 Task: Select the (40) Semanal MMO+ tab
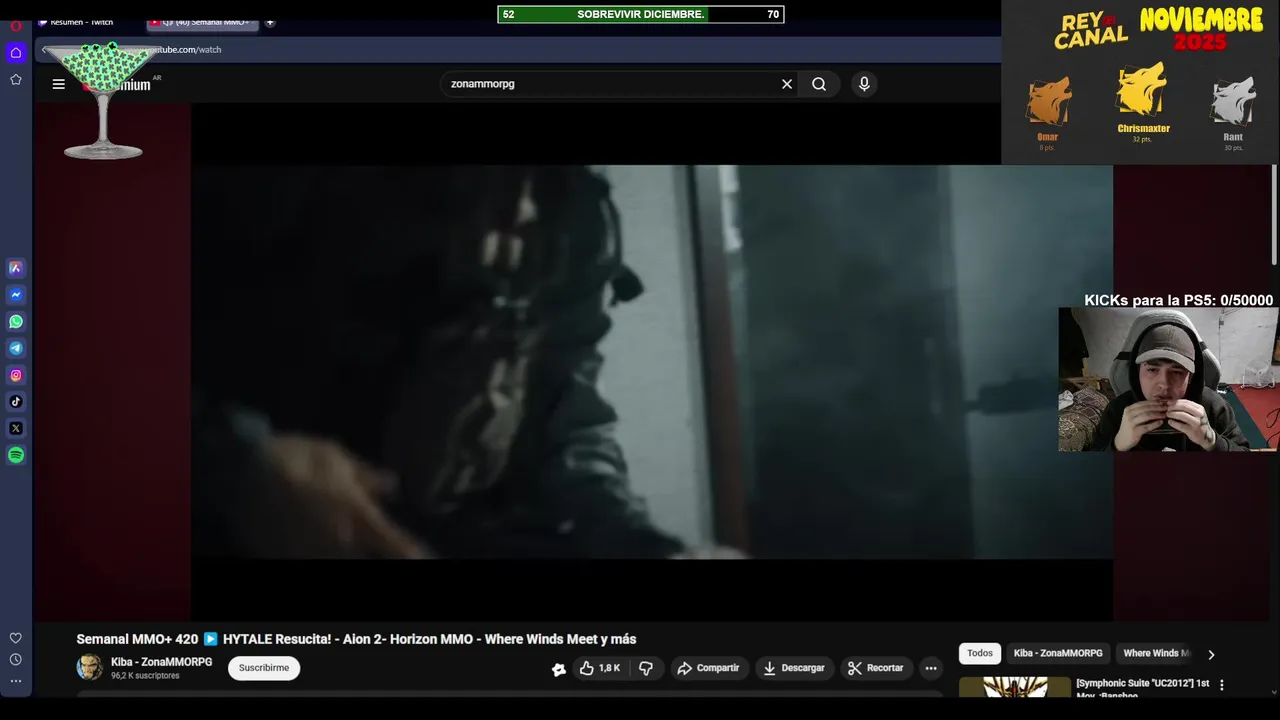coord(204,22)
